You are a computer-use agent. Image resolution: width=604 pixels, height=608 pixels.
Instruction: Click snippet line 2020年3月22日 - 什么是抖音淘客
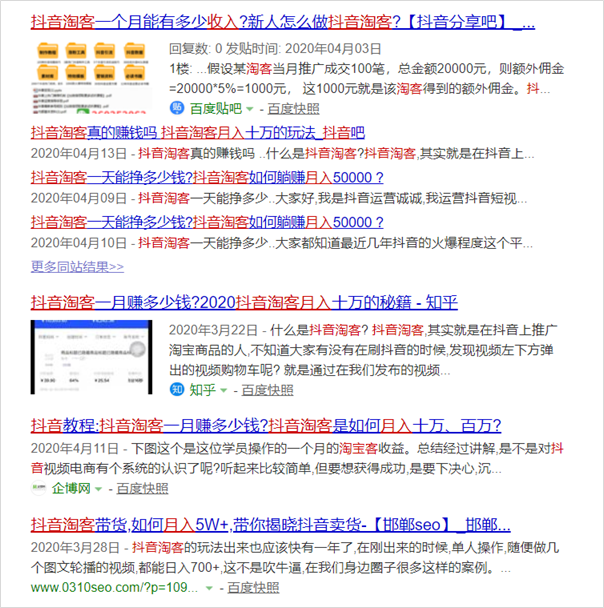[x=363, y=330]
